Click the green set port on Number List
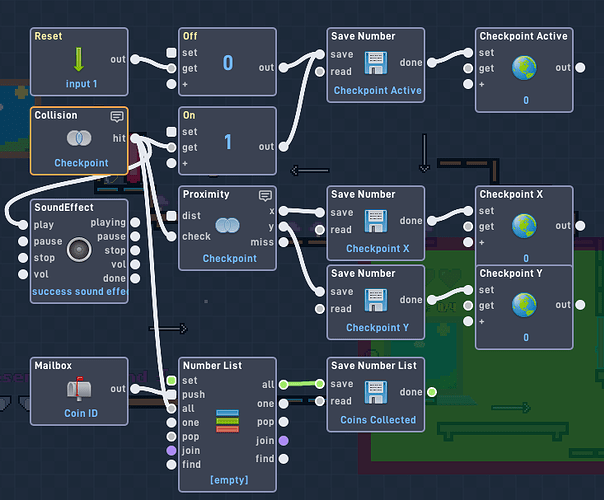 [171, 381]
